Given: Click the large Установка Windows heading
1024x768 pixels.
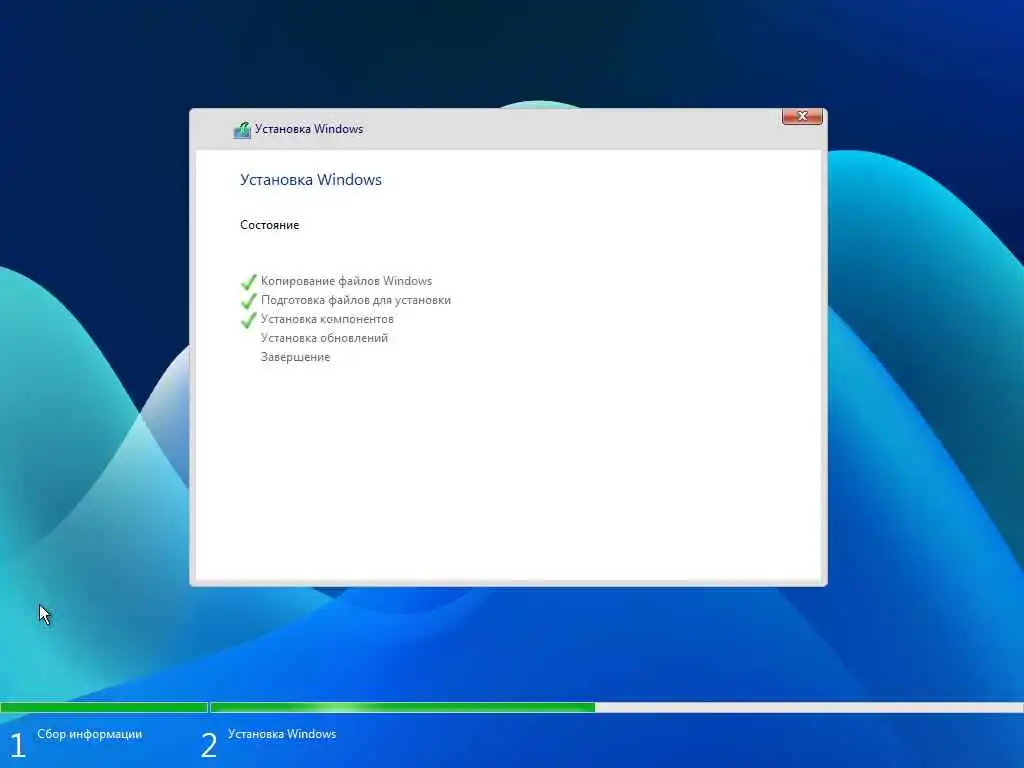Looking at the screenshot, I should click(311, 180).
